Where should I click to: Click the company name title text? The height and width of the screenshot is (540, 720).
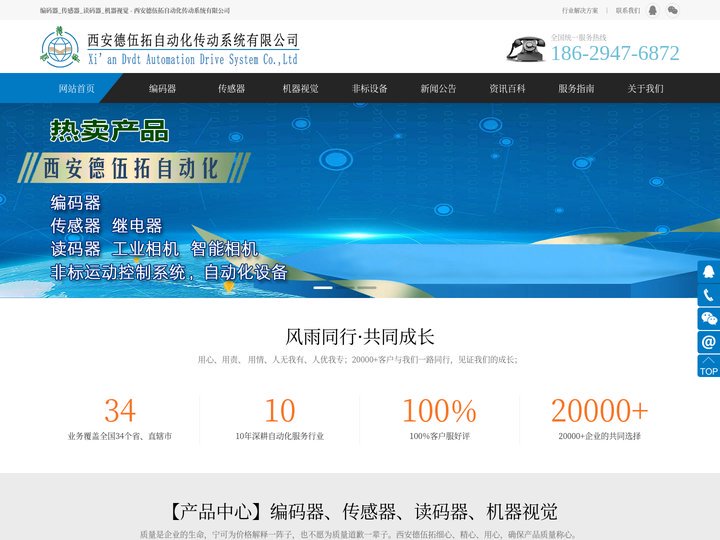193,40
